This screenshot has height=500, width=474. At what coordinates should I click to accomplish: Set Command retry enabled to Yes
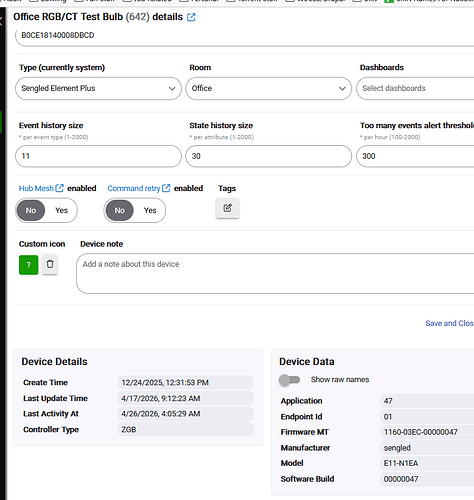coord(150,210)
